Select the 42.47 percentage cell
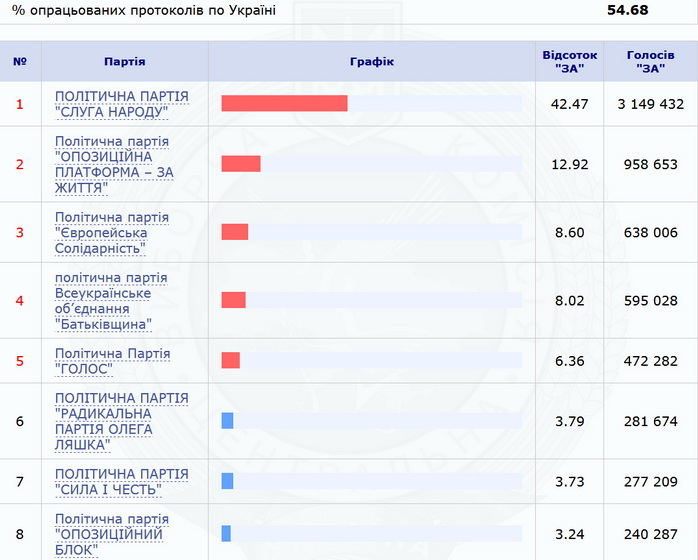 click(570, 104)
